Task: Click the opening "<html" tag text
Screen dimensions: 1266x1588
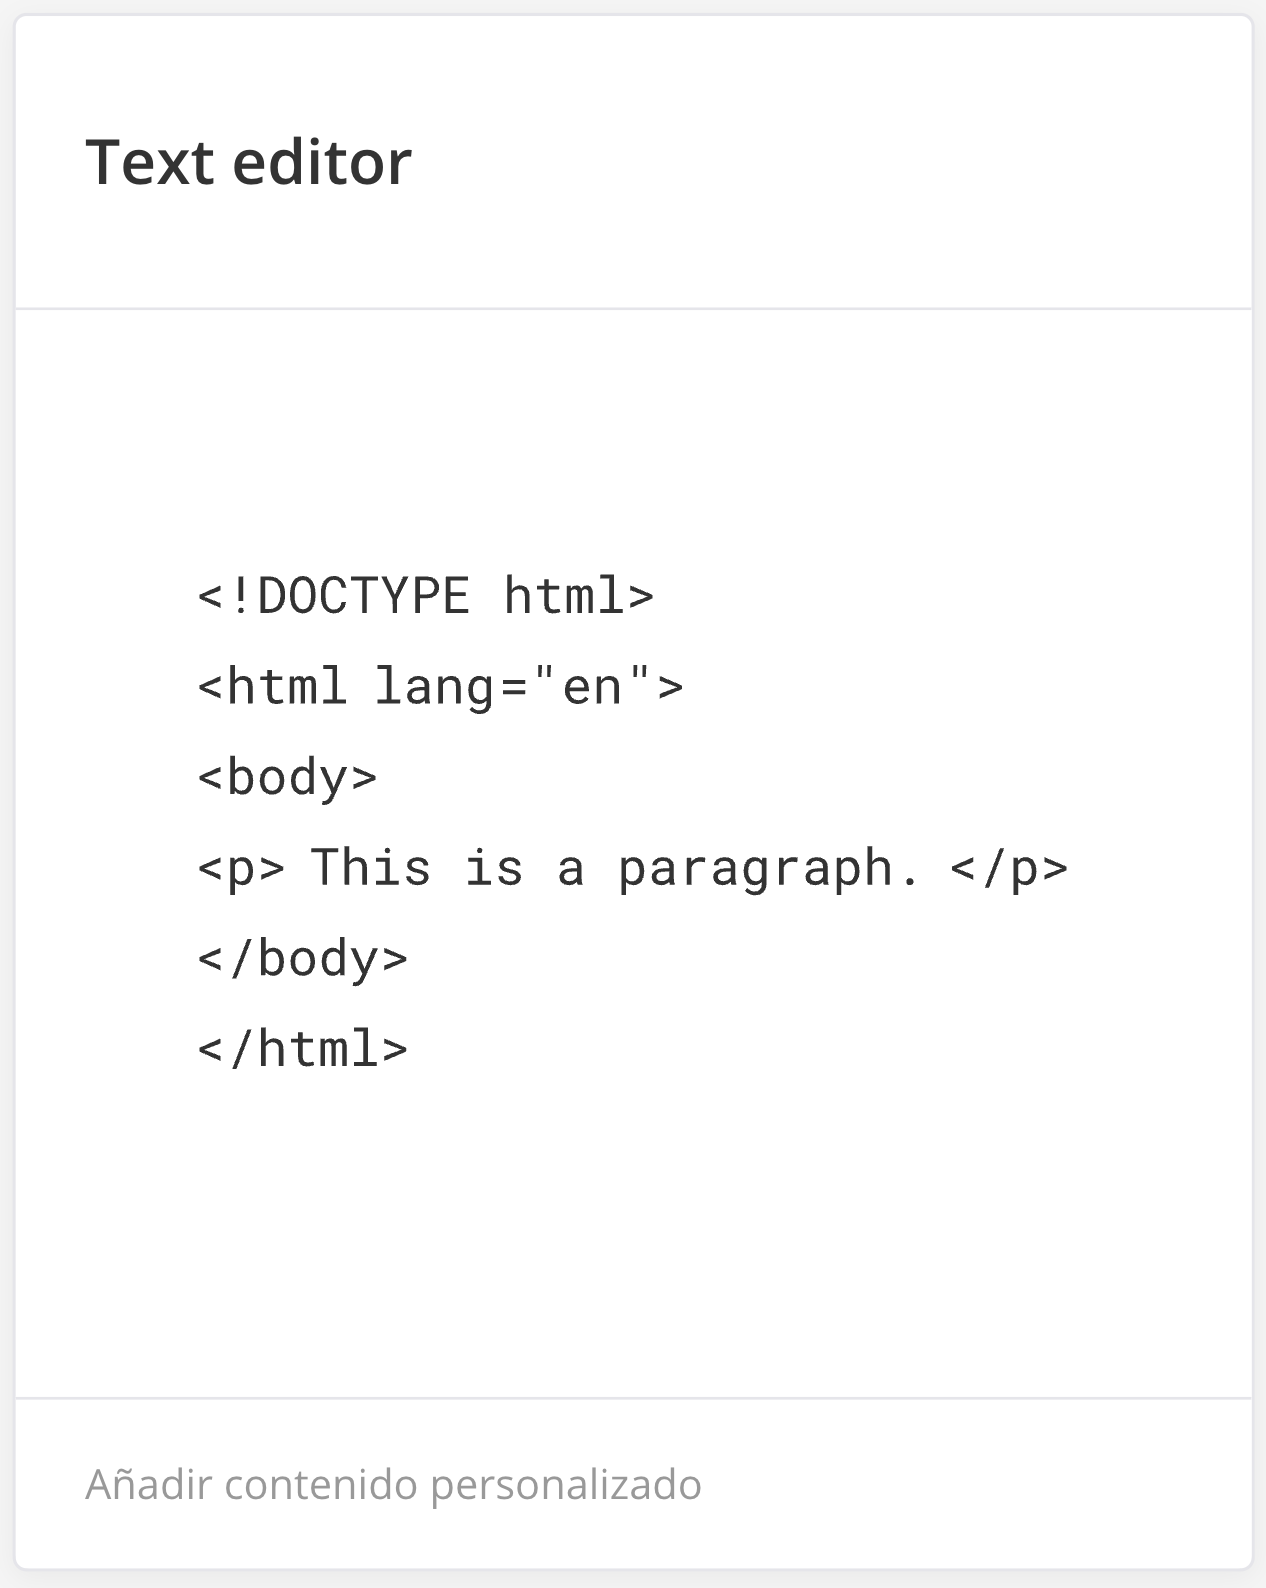Action: tap(272, 687)
